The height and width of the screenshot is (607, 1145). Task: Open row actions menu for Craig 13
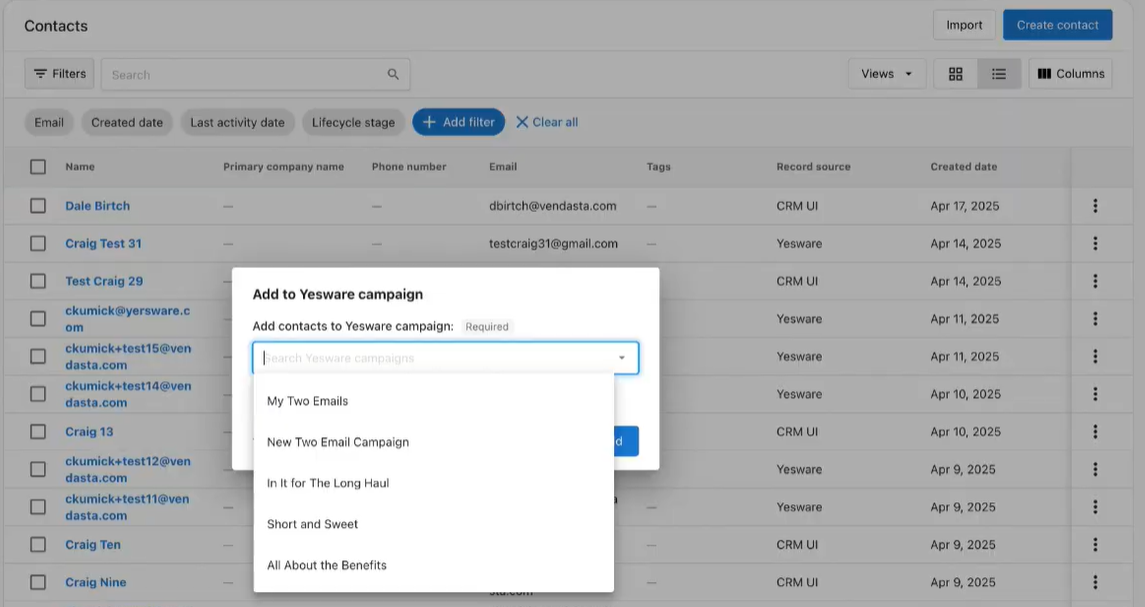click(x=1095, y=432)
